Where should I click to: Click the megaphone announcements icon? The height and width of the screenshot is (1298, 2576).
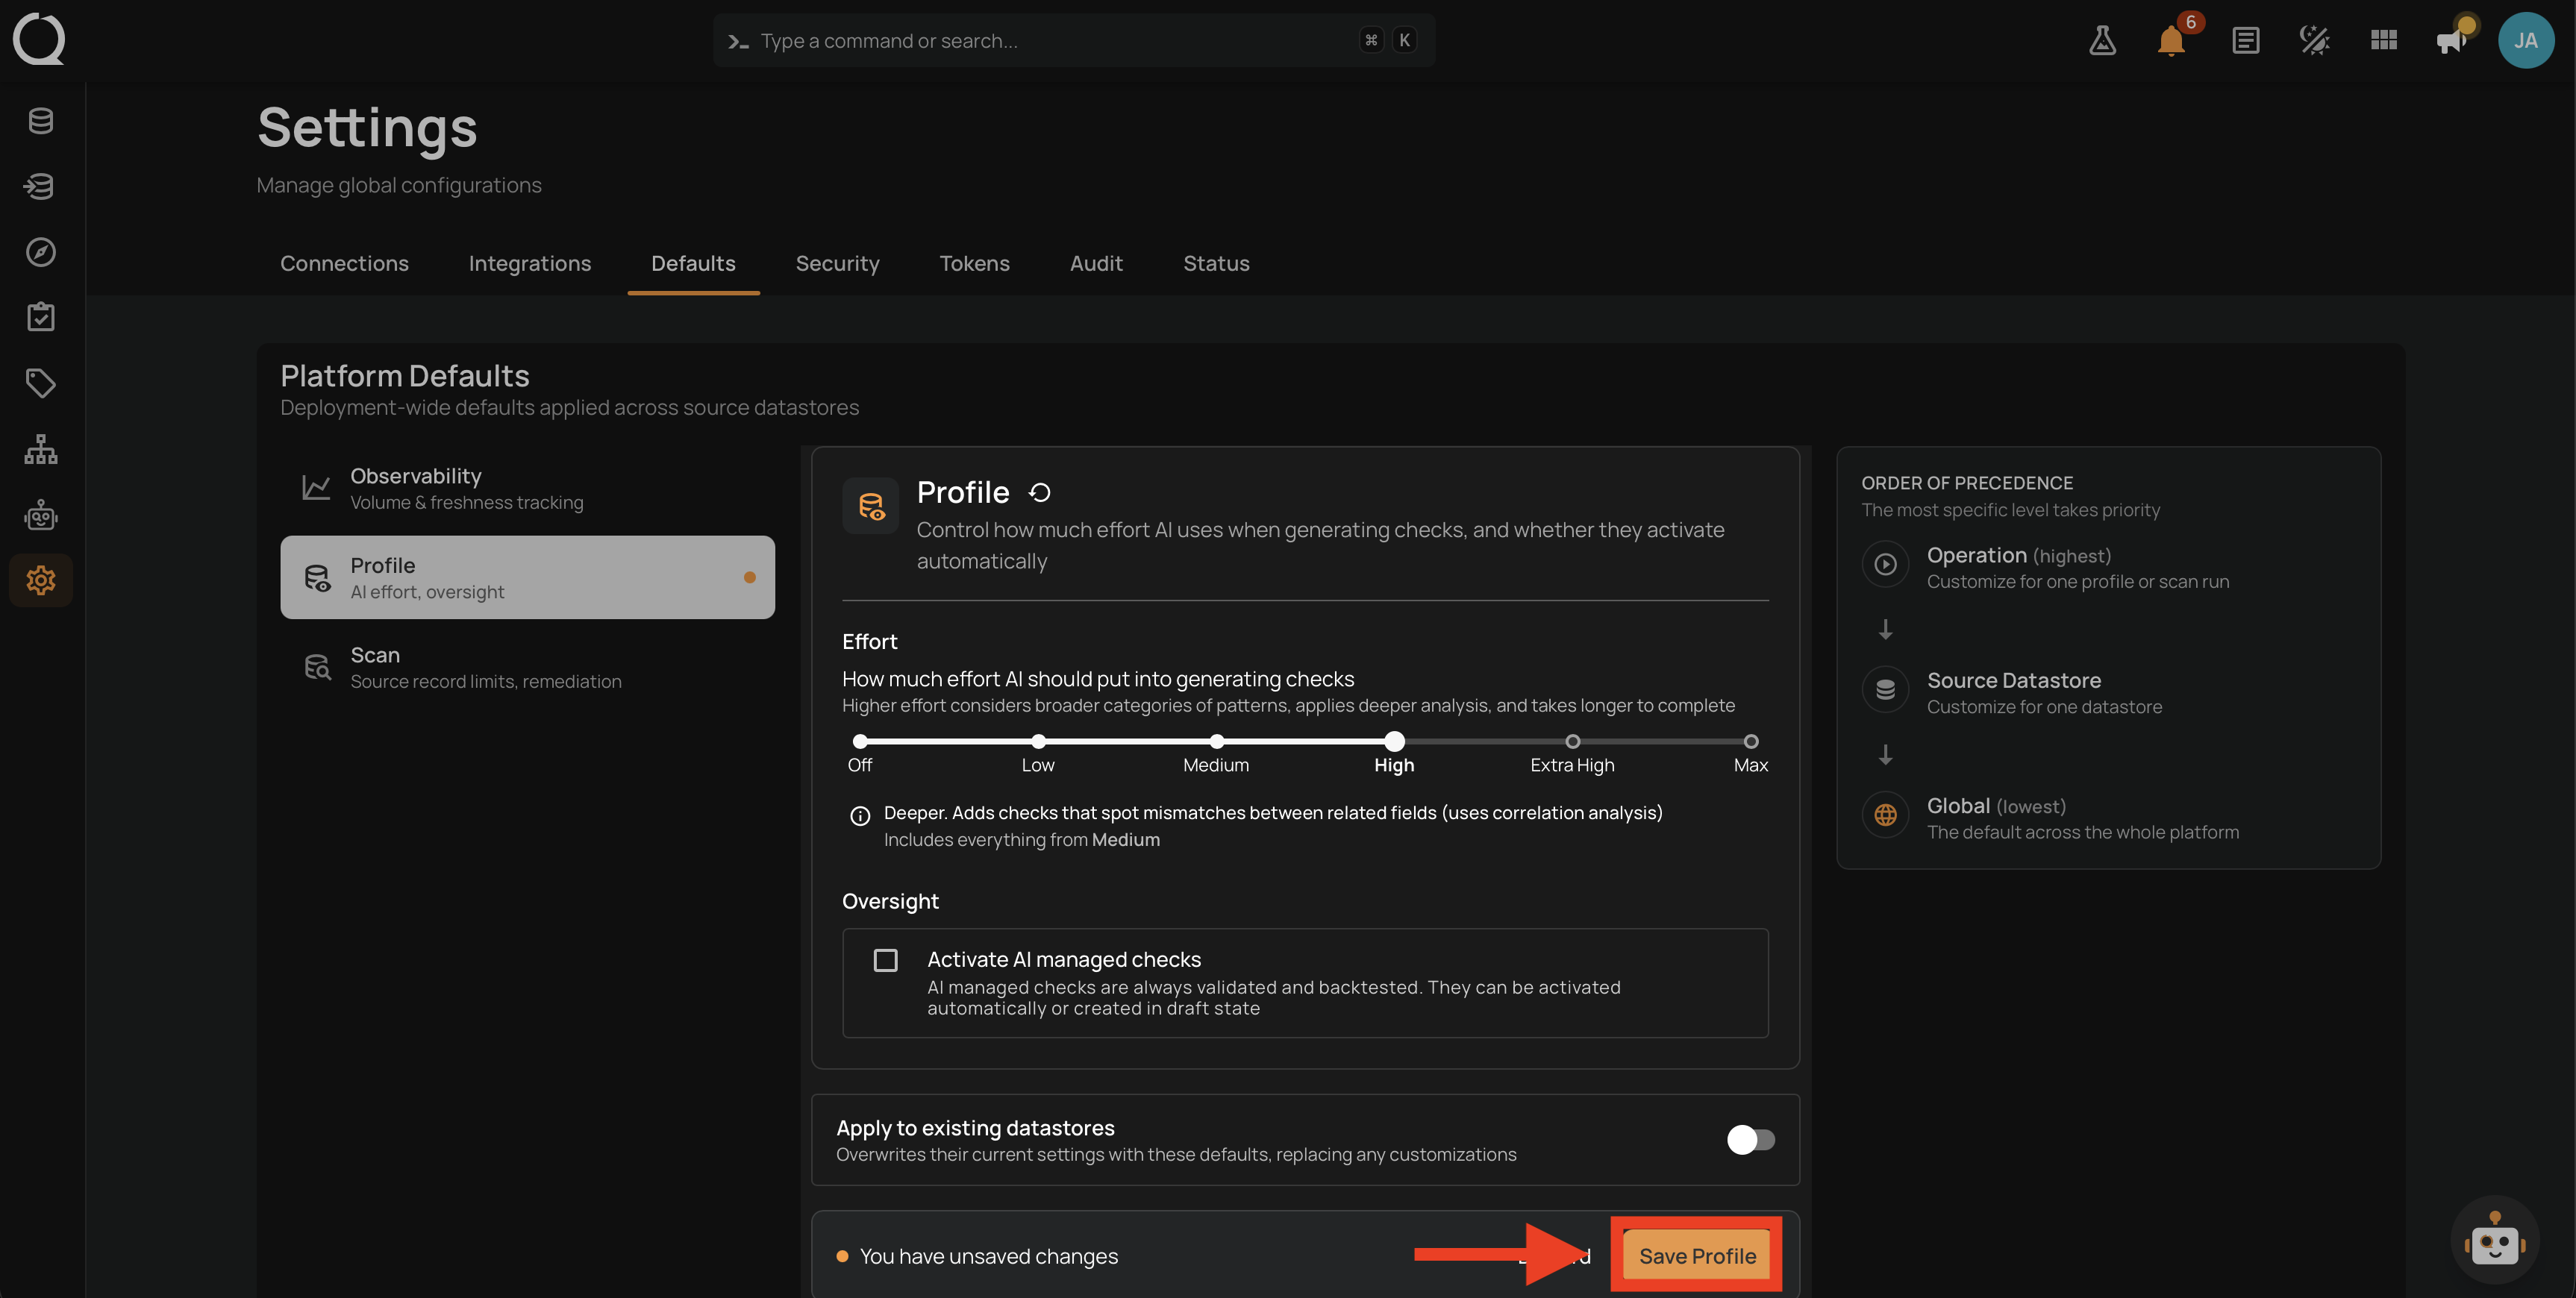2451,41
